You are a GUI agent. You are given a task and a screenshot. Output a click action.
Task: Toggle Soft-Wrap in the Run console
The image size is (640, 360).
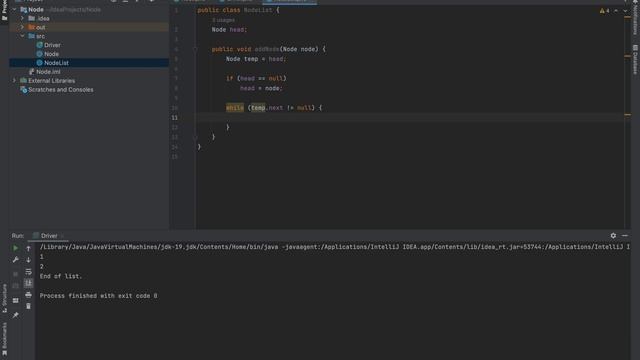[x=28, y=271]
